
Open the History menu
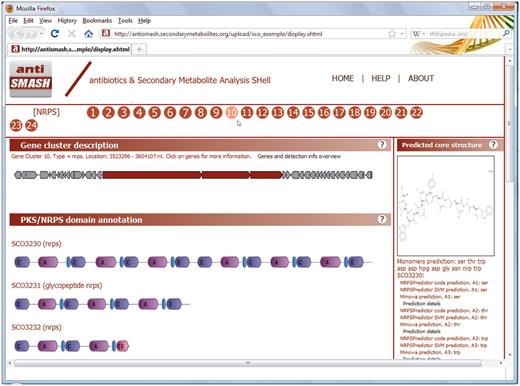point(67,21)
